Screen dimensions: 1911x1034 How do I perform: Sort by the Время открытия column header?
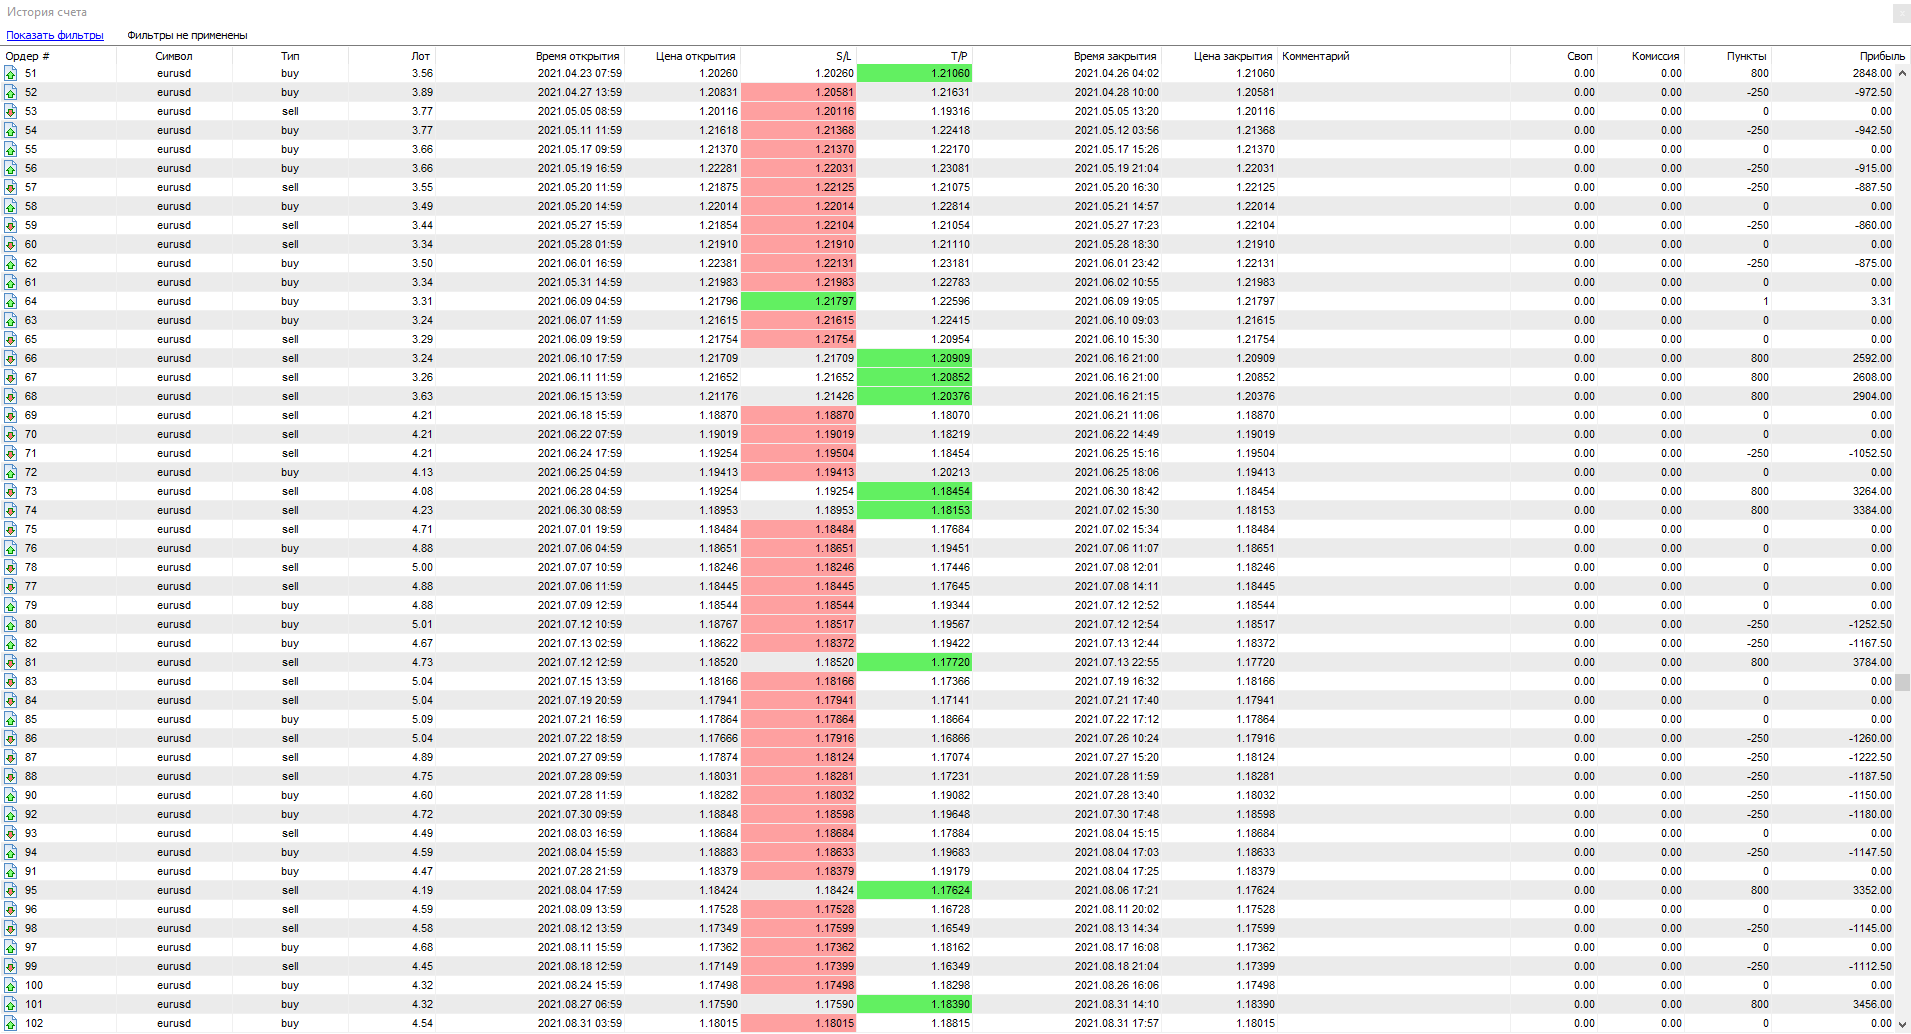pos(577,56)
